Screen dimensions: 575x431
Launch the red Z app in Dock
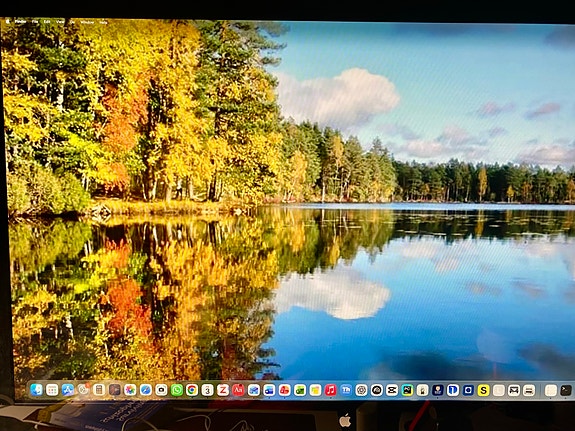tap(223, 390)
